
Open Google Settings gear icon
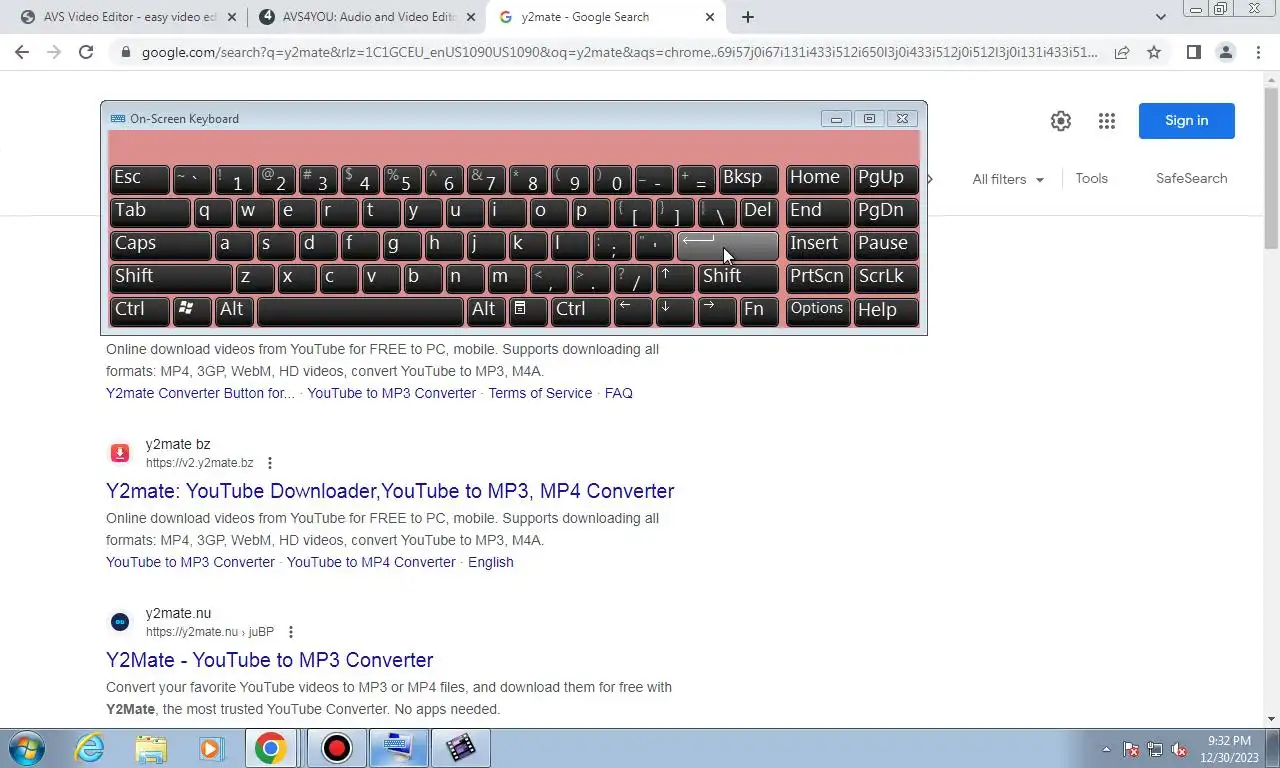tap(1061, 121)
